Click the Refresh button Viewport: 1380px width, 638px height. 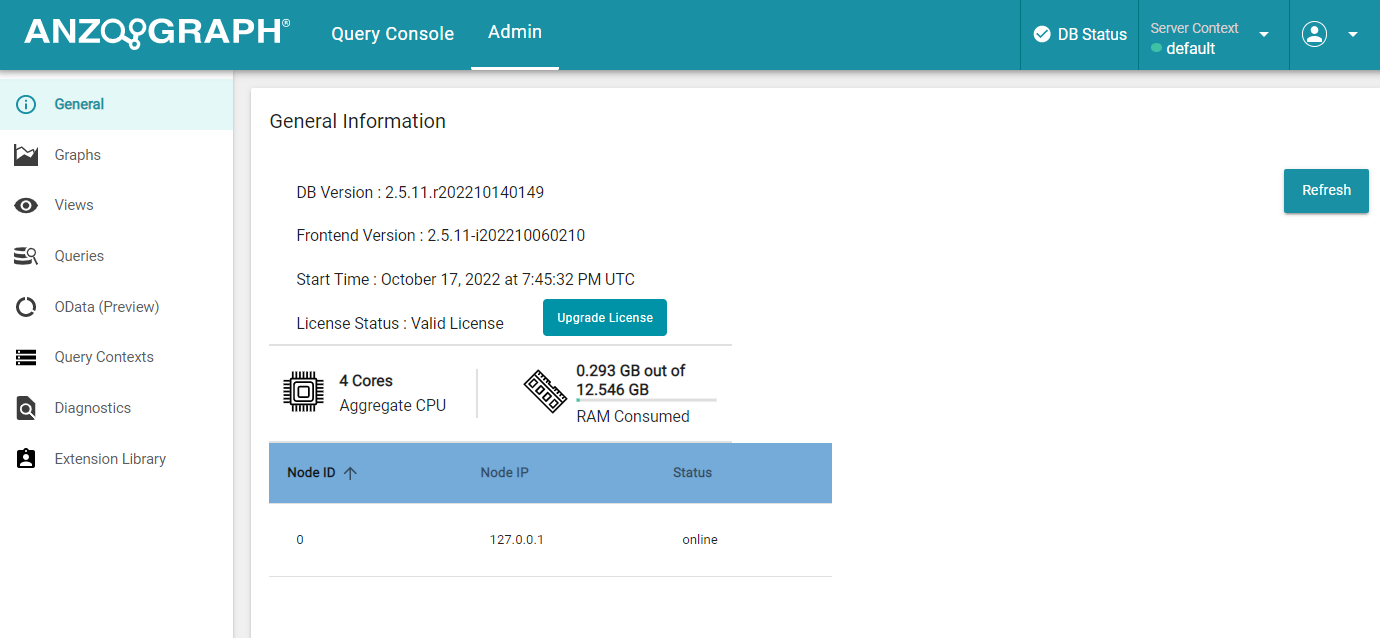[1326, 190]
